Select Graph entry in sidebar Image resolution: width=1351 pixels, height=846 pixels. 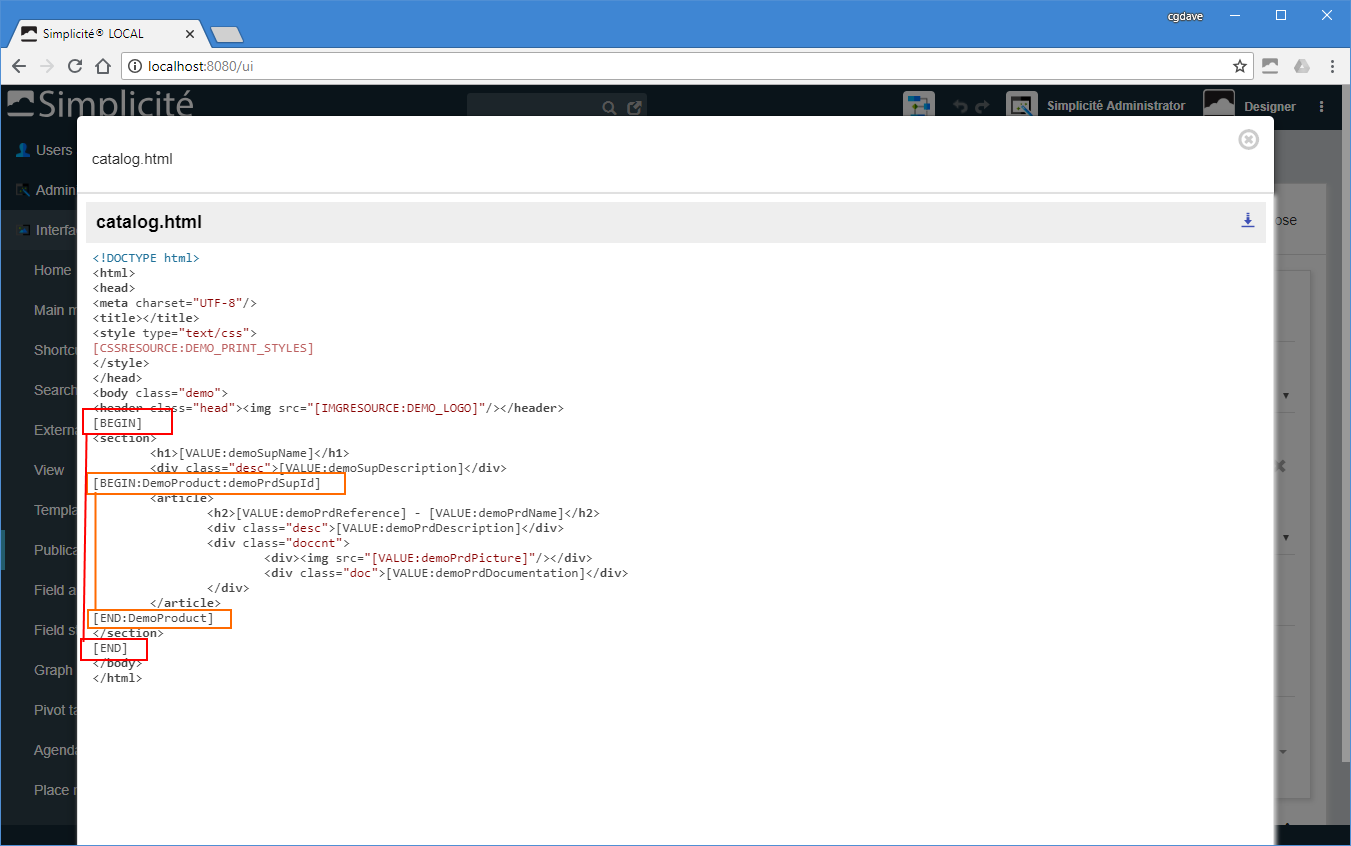point(53,670)
